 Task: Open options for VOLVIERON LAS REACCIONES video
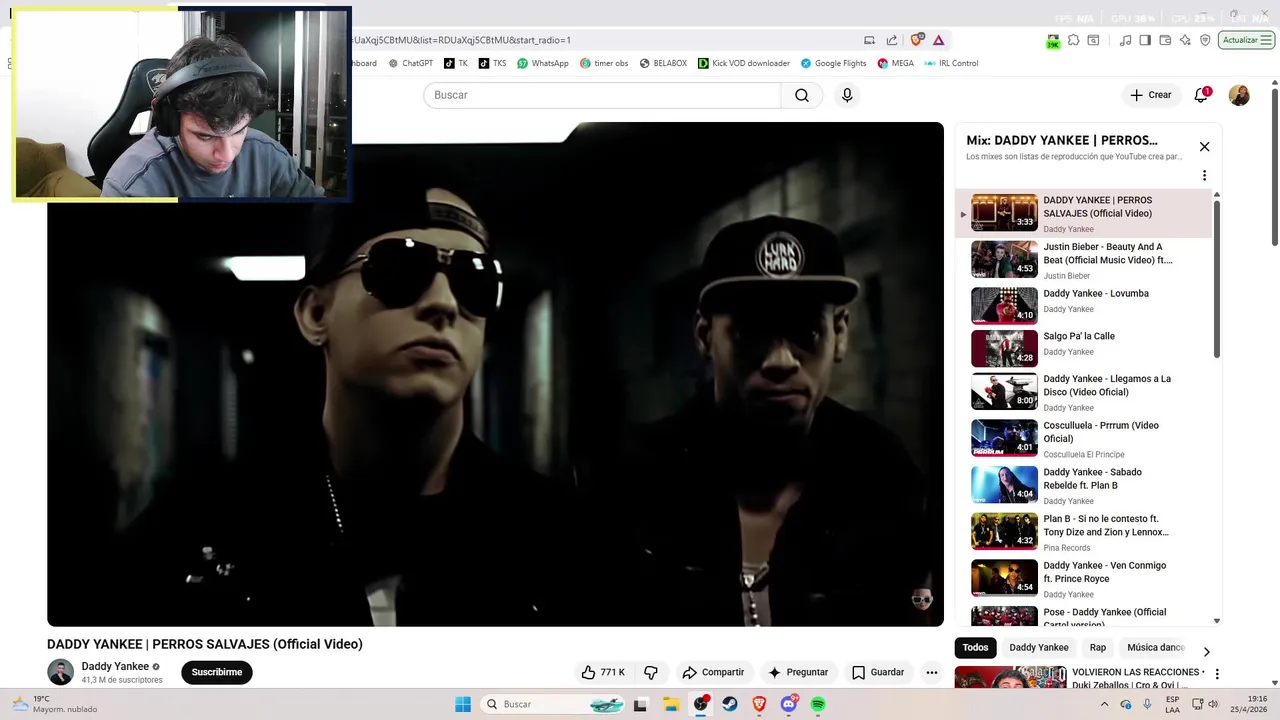click(x=1217, y=674)
